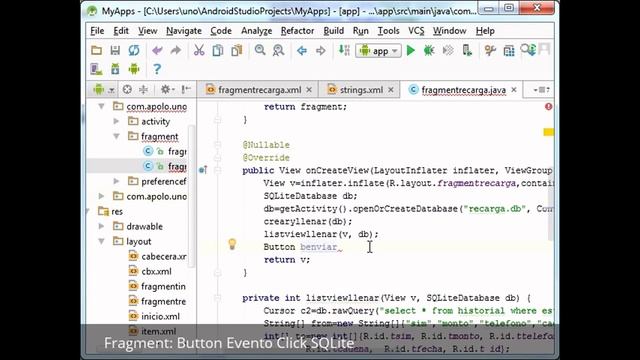640x360 pixels.
Task: Run the app with green play icon
Action: coord(411,51)
